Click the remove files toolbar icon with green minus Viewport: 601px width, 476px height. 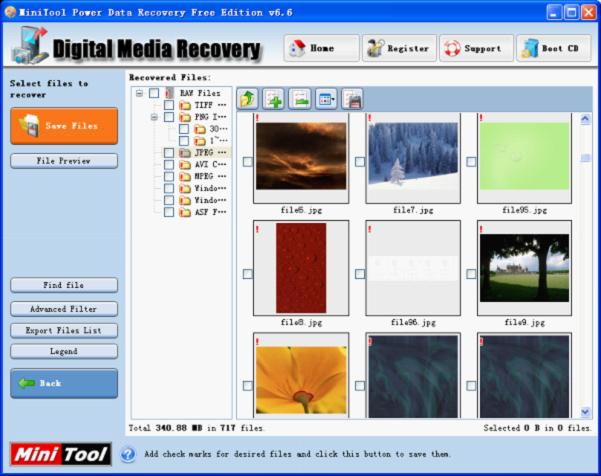click(300, 99)
